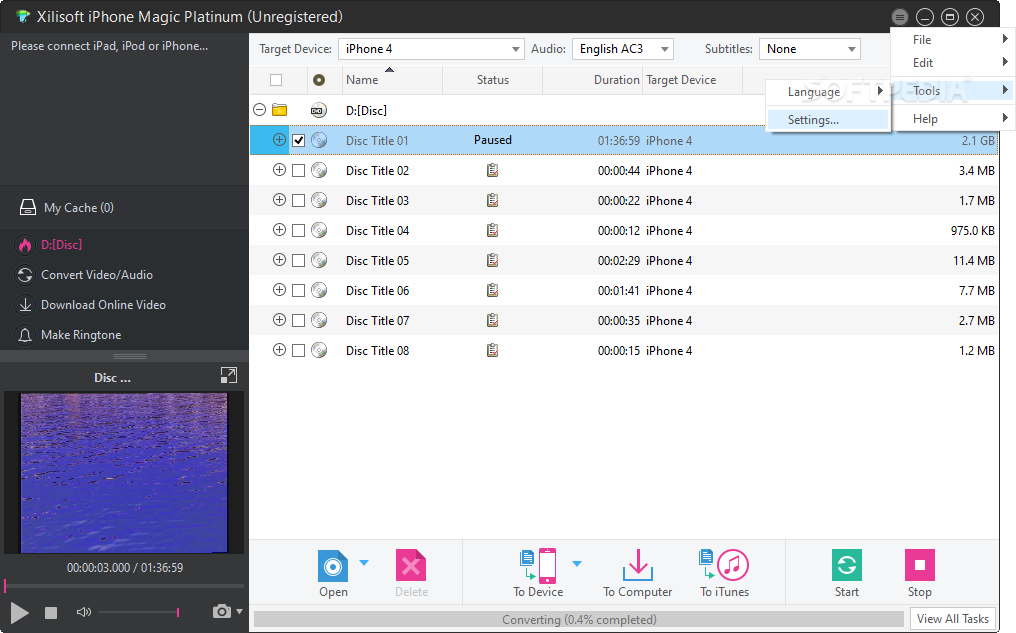Sort by the Status column header
The width and height of the screenshot is (1016, 633).
coord(492,80)
